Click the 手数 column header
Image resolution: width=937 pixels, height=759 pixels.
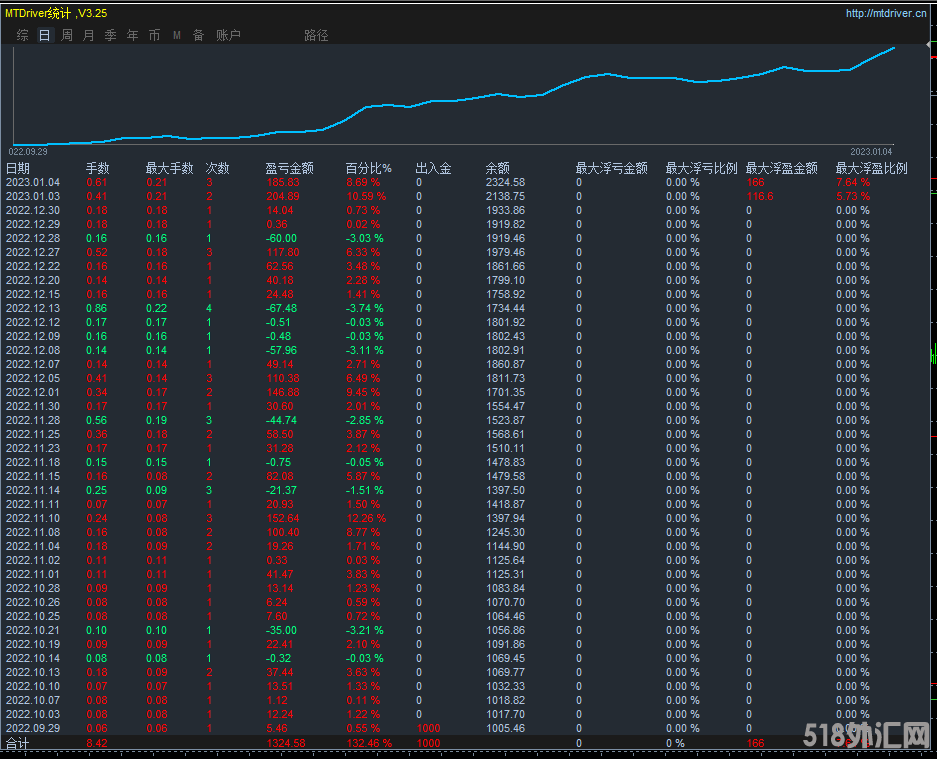[97, 169]
